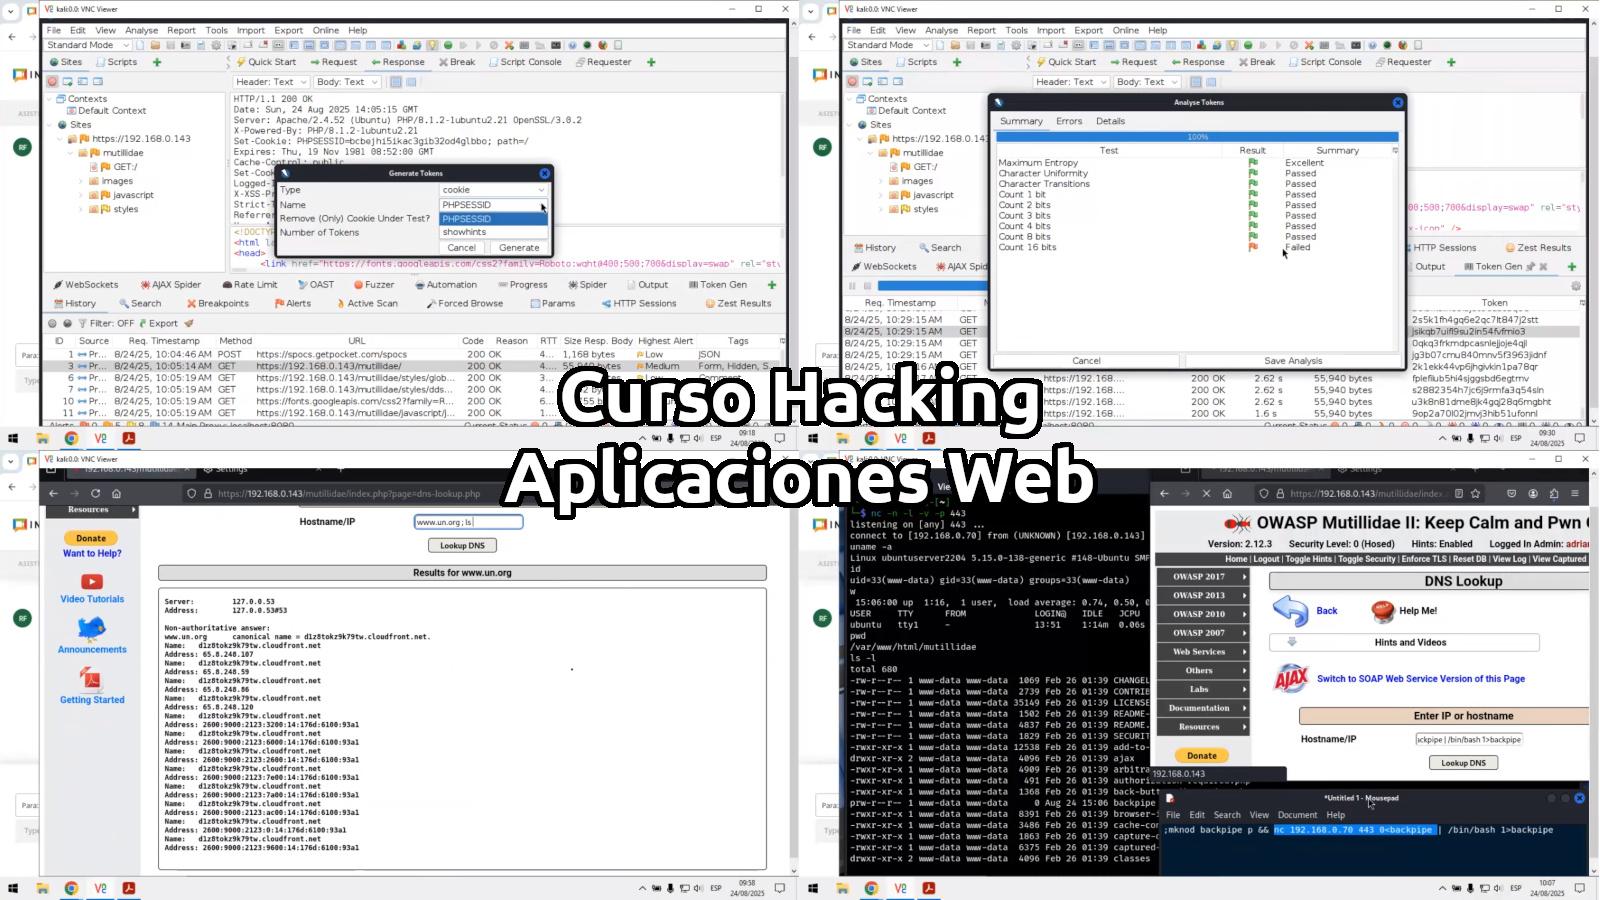1600x900 pixels.
Task: Expand the OWASP 2007 side menu
Action: coord(1203,633)
